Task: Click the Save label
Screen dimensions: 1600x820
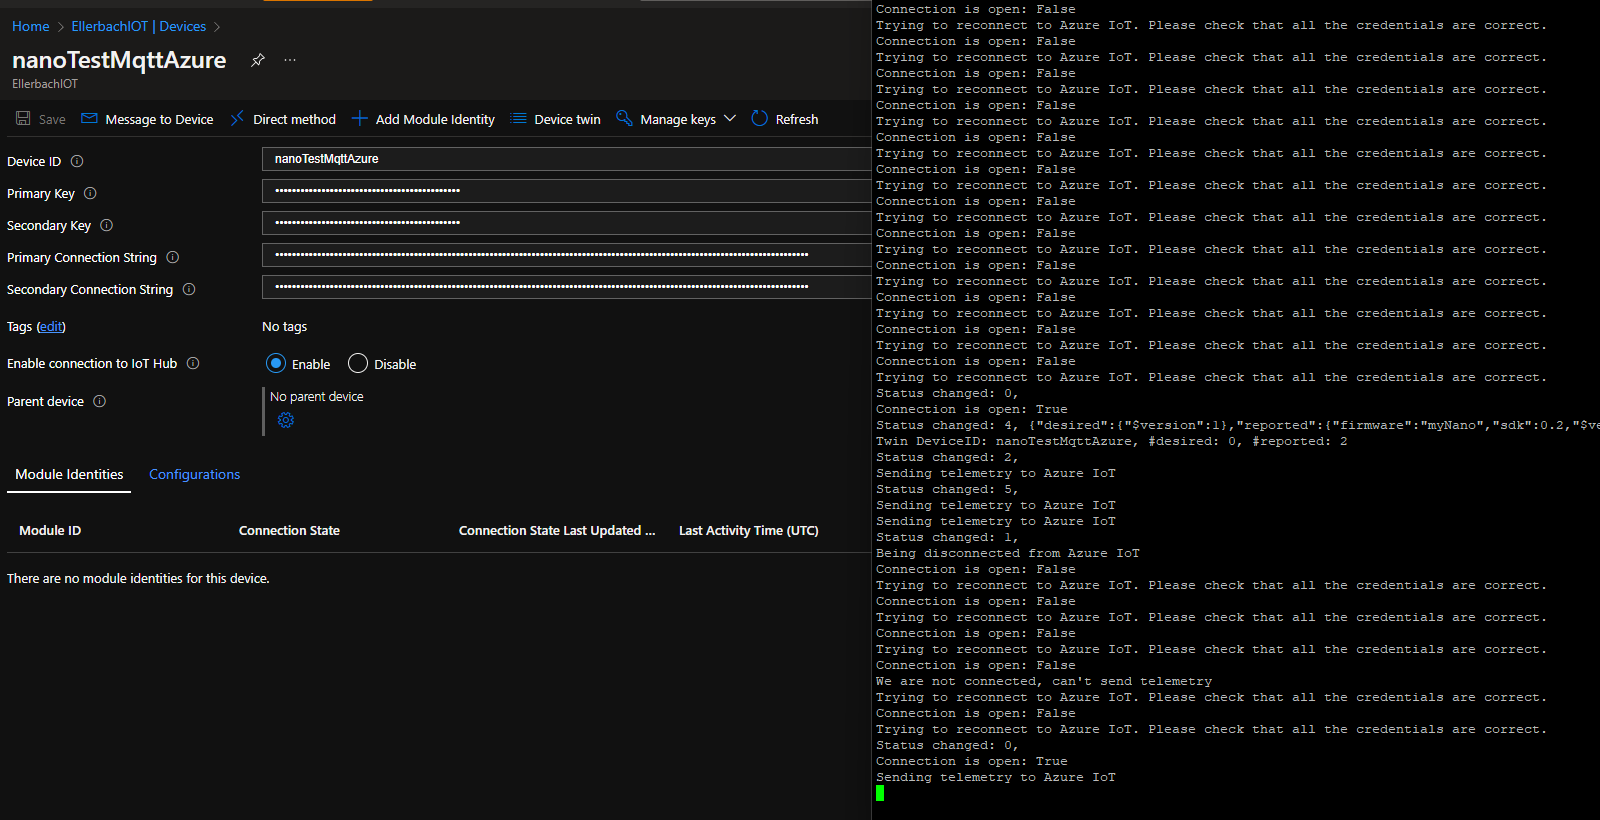Action: point(52,119)
